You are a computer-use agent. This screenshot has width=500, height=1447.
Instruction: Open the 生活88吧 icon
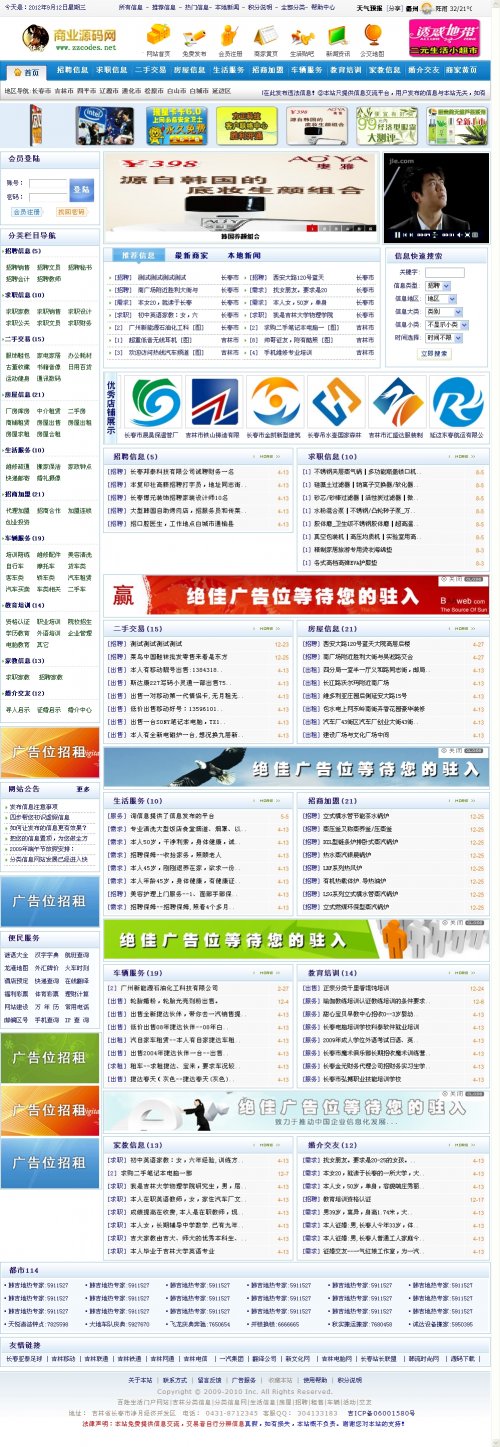coord(301,39)
